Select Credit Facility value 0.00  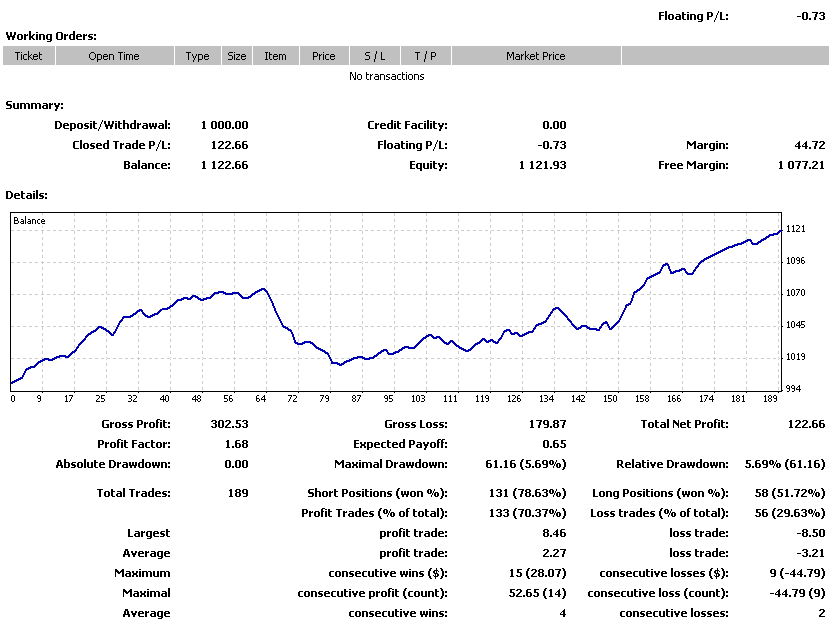pyautogui.click(x=554, y=125)
